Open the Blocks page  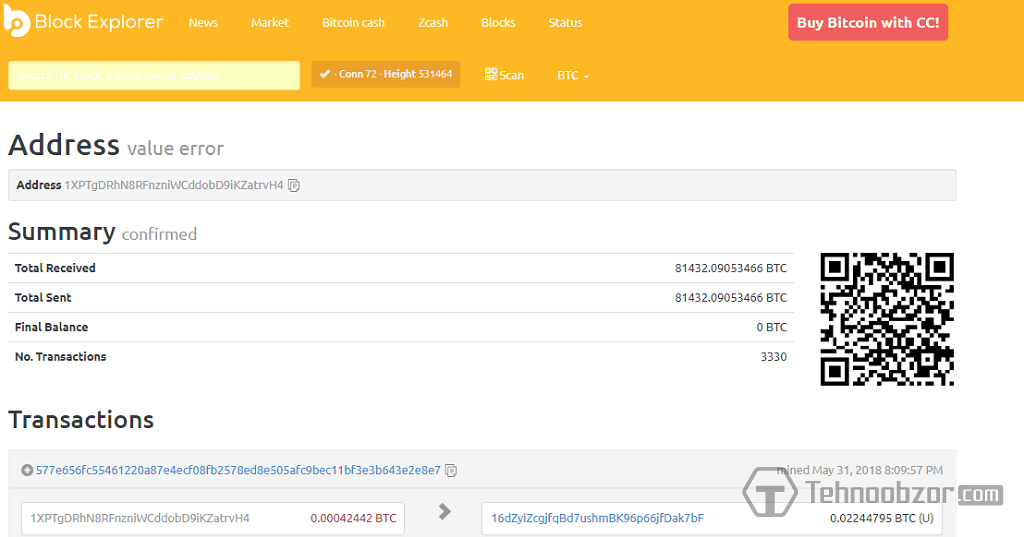click(498, 23)
